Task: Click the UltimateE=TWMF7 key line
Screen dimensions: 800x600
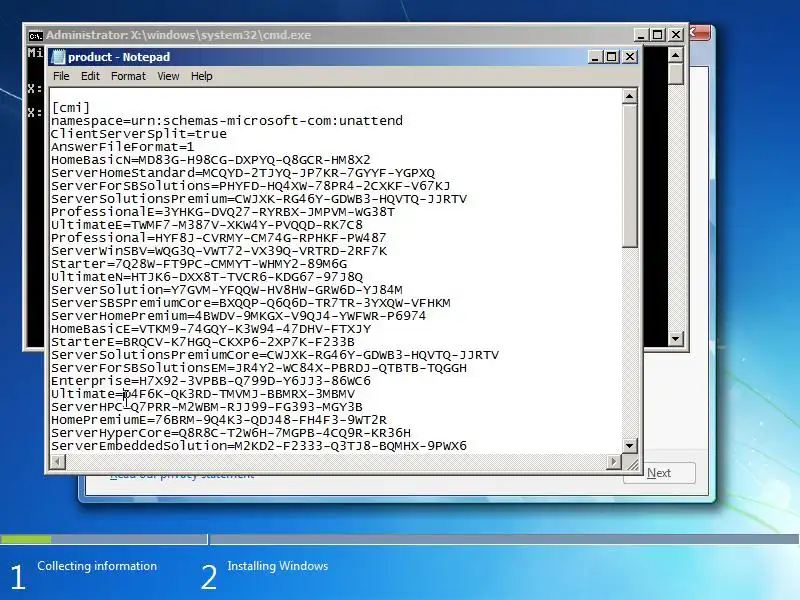Action: (207, 225)
